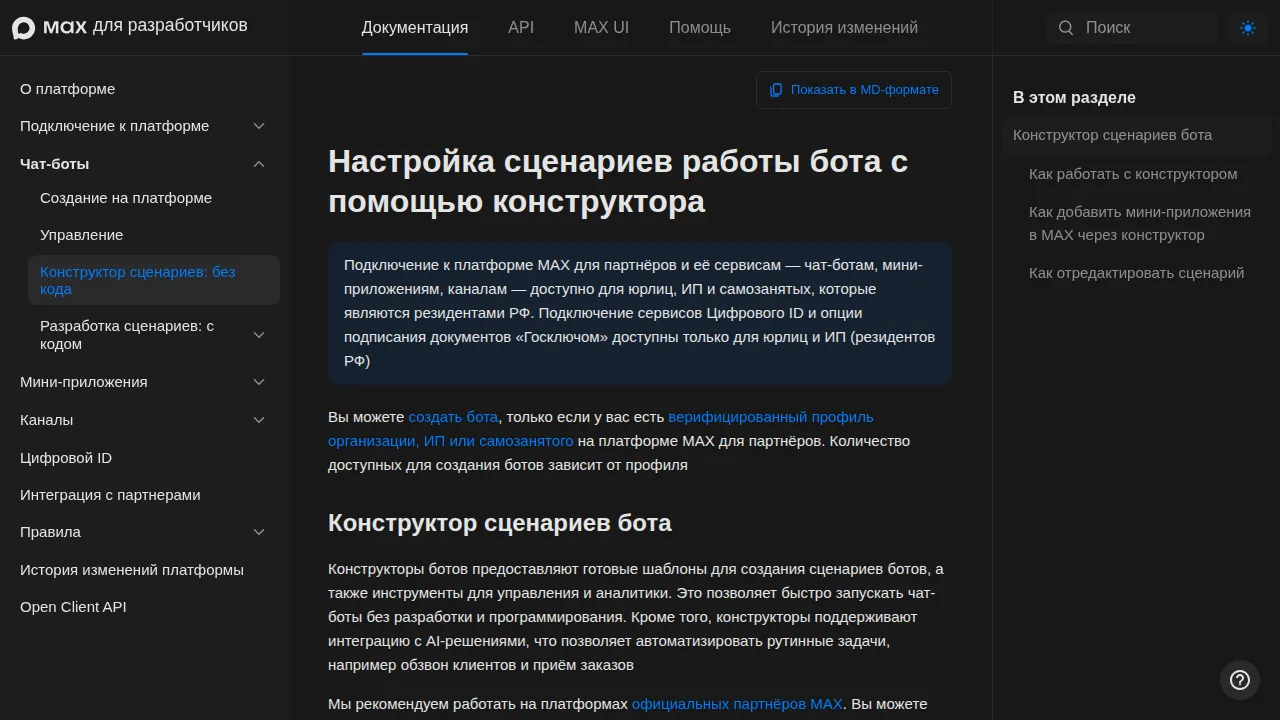This screenshot has width=1280, height=720.
Task: Open Управление in the sidebar
Action: click(x=82, y=235)
